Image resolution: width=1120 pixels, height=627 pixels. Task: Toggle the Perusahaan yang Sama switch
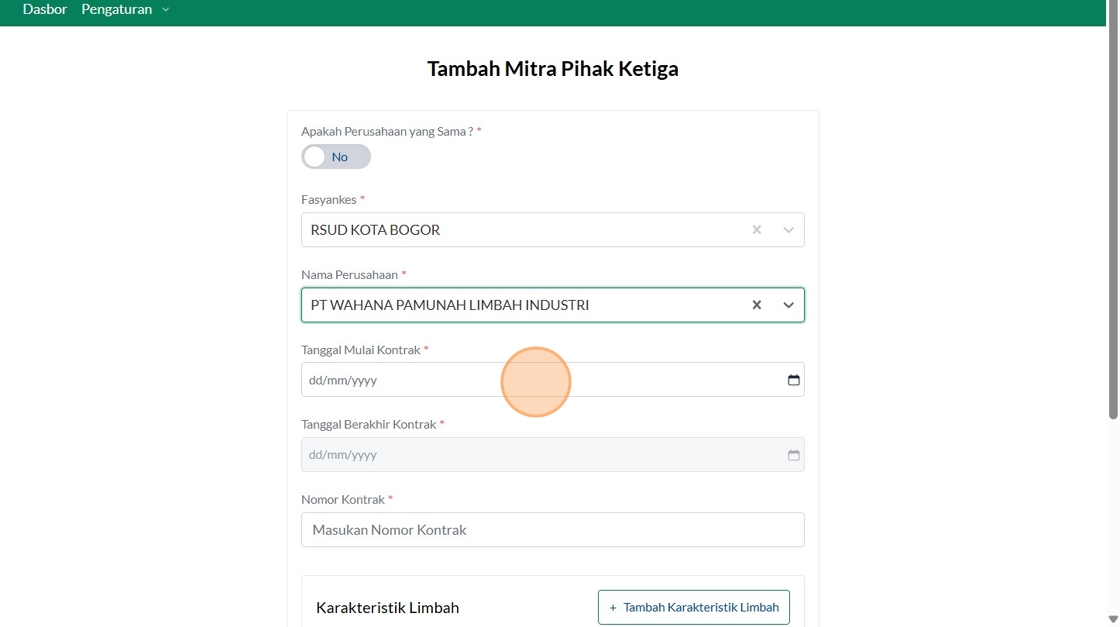tap(336, 157)
